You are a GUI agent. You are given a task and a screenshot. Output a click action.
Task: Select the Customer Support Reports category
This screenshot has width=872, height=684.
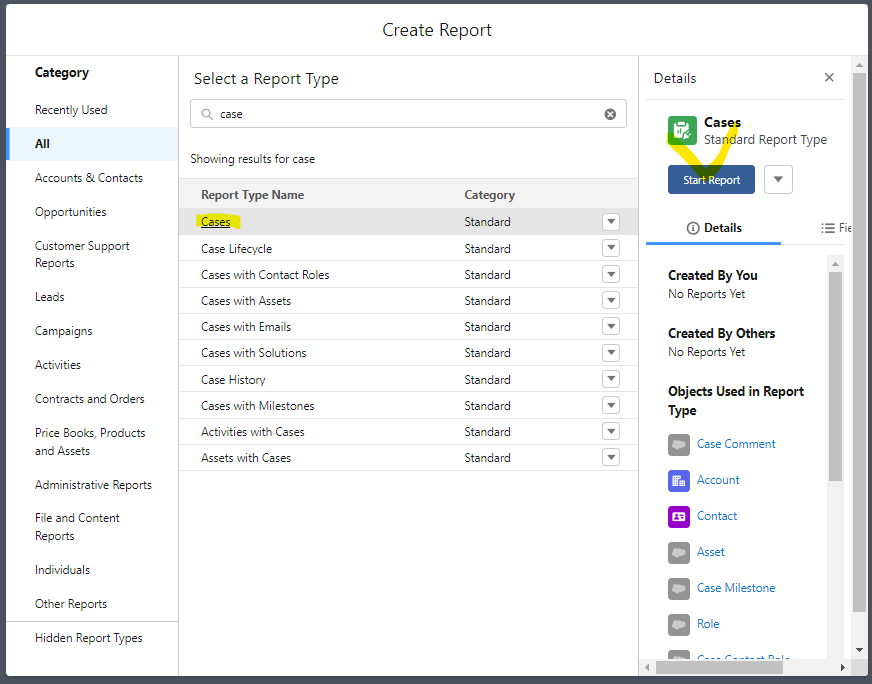tap(82, 254)
